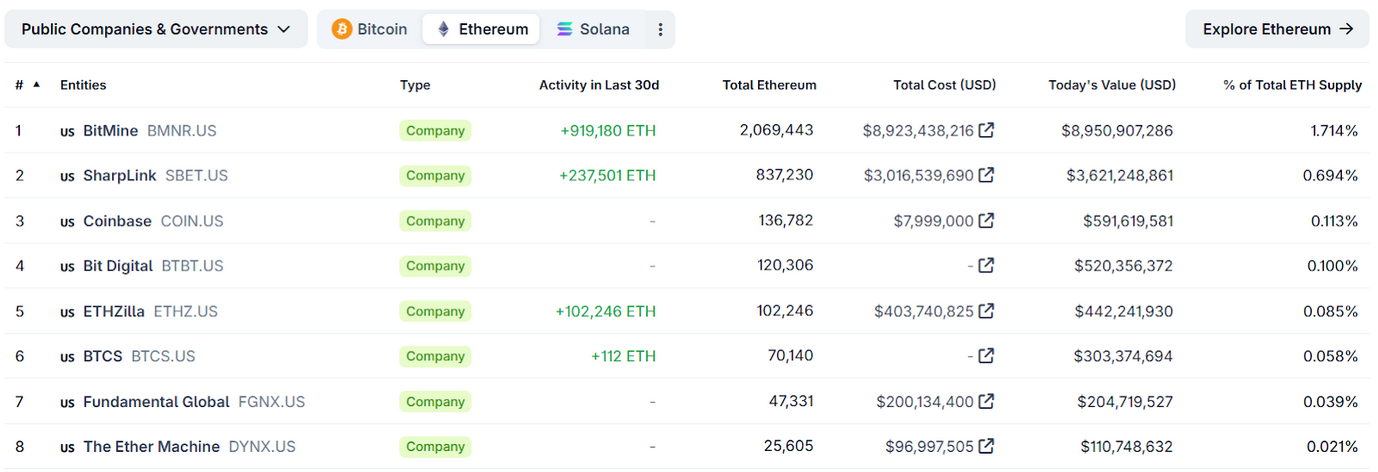
Task: Switch to the Bitcoin tab
Action: click(x=370, y=29)
